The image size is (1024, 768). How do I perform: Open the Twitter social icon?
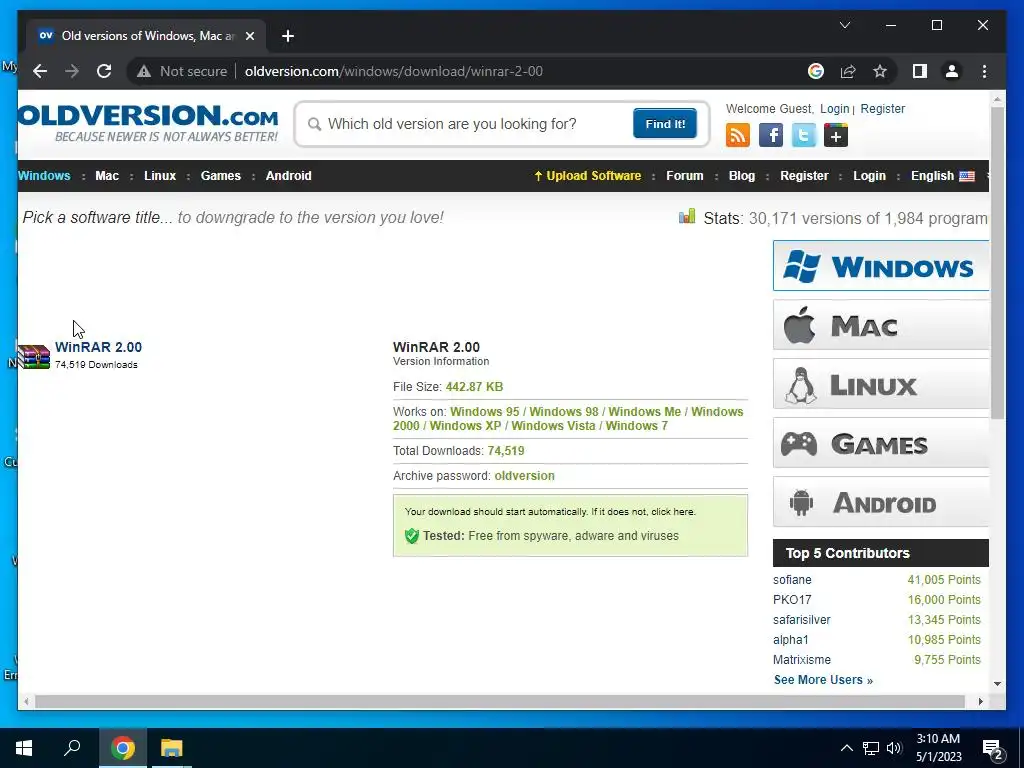[803, 135]
